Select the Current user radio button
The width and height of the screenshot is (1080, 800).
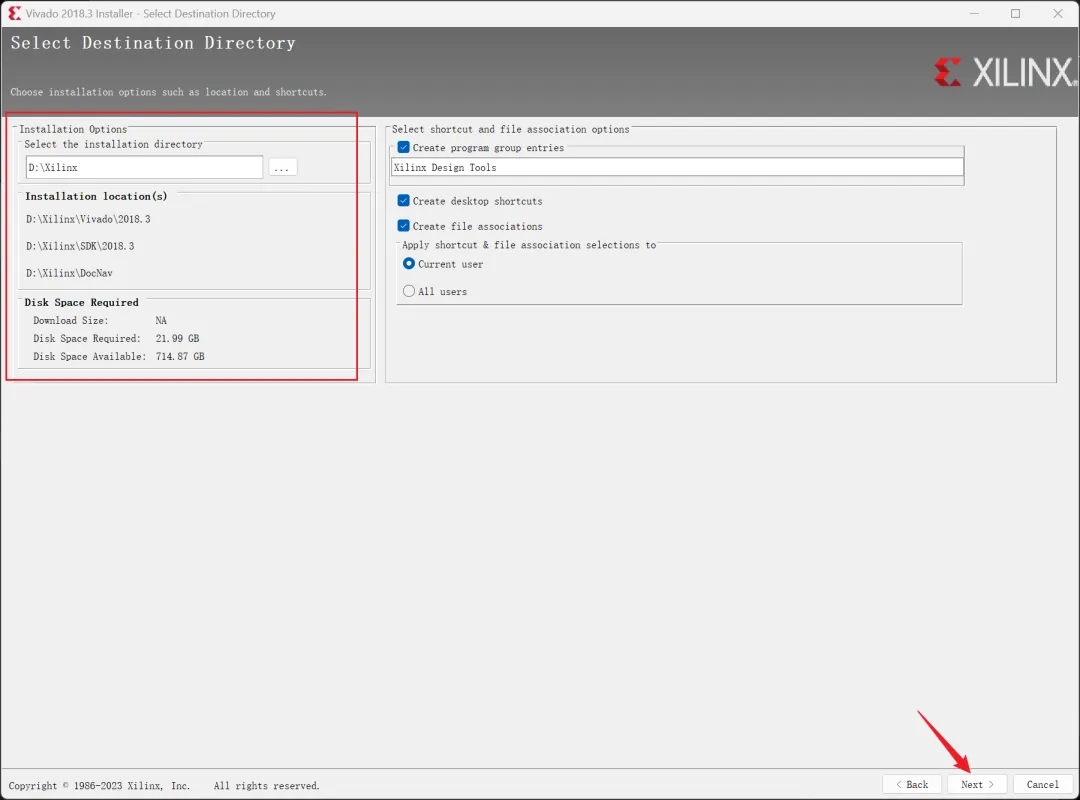(x=409, y=264)
